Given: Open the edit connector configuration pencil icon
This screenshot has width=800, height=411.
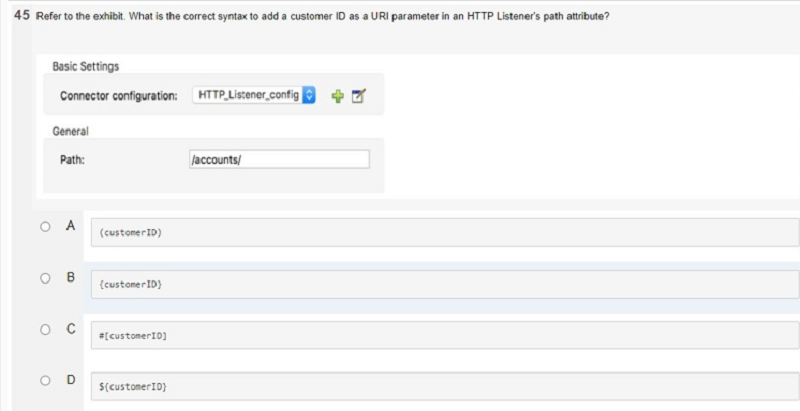Looking at the screenshot, I should [360, 95].
